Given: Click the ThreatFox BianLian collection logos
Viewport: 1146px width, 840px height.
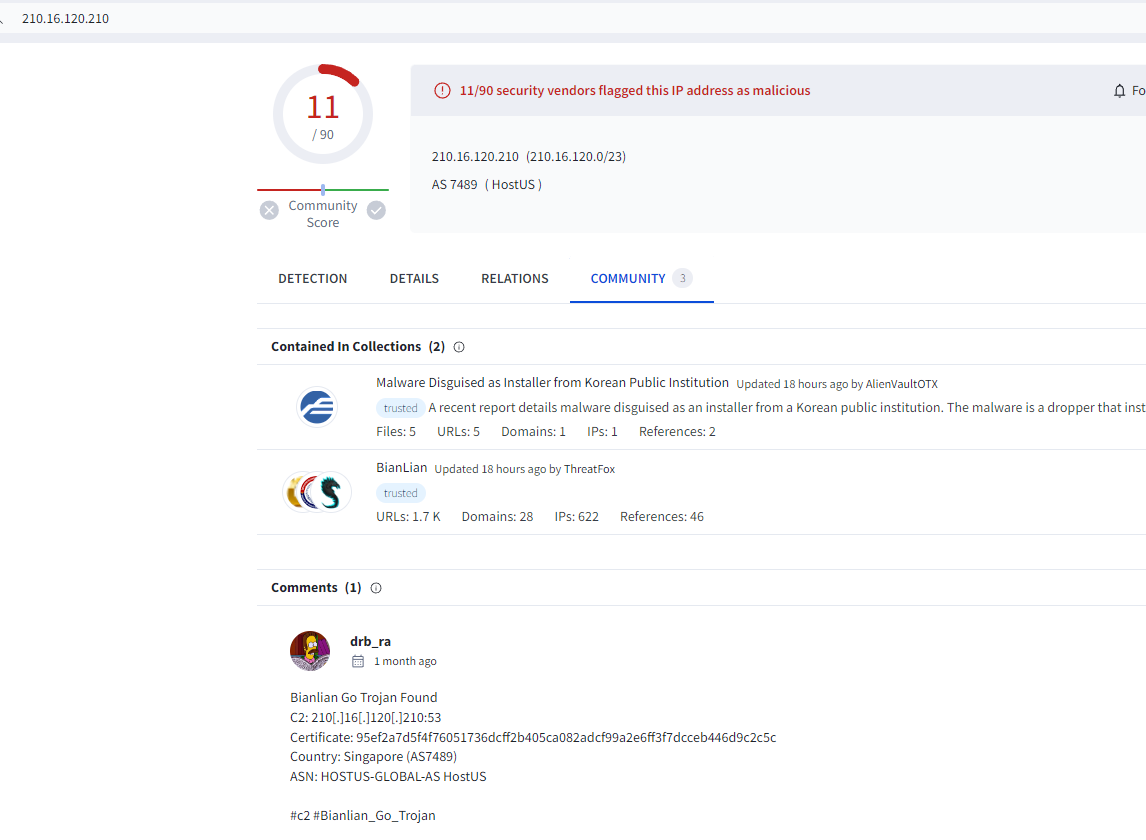Looking at the screenshot, I should (316, 492).
